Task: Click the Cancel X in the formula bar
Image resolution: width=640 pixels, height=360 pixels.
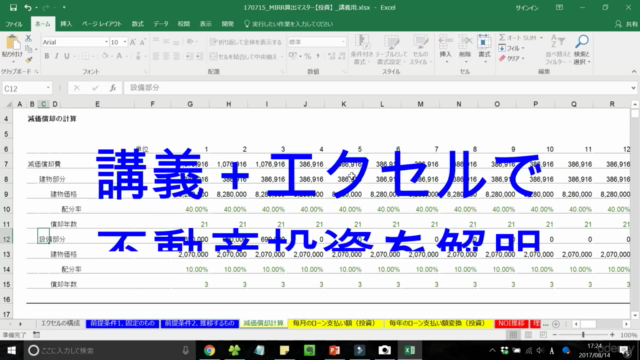Action: tap(77, 88)
